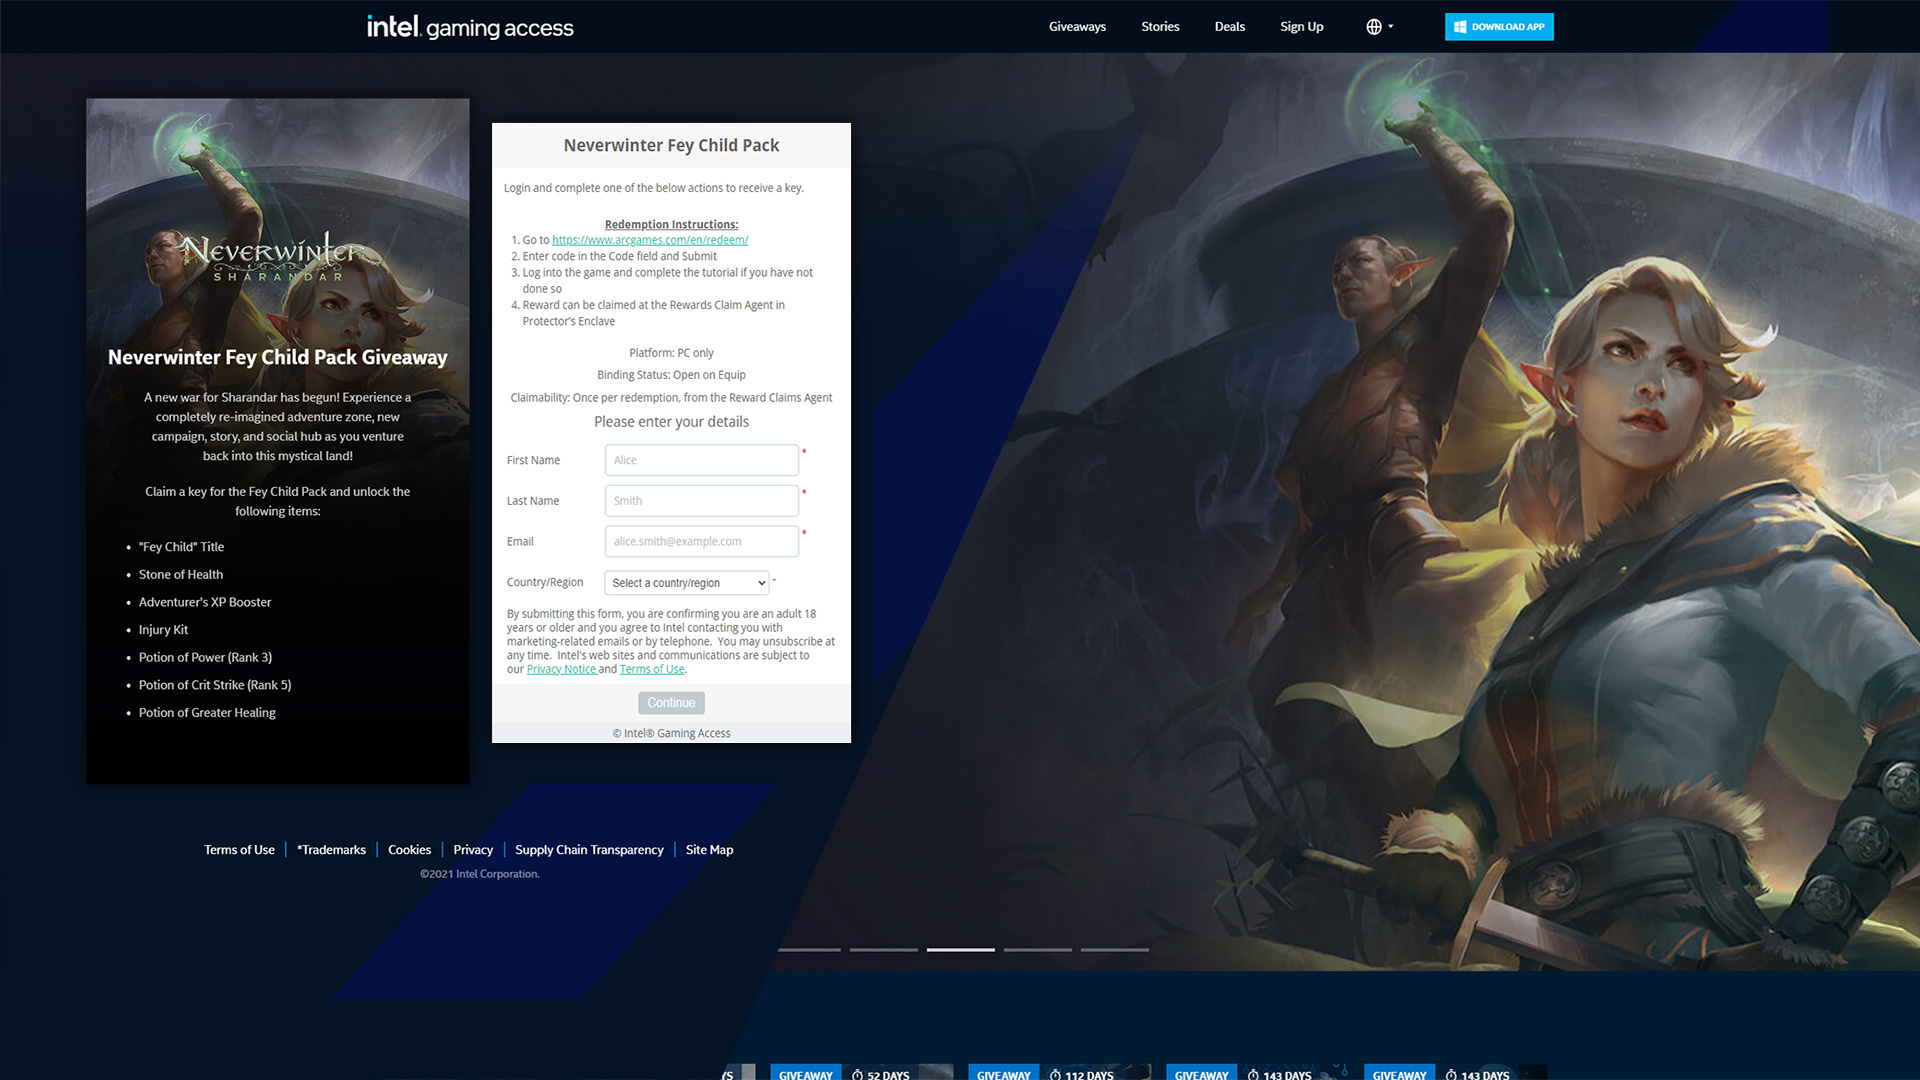This screenshot has height=1080, width=1920.
Task: Open the Privacy Notice link
Action: tap(561, 670)
